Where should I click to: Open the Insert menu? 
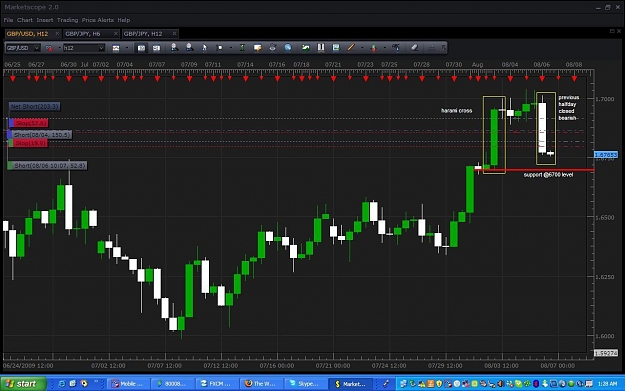click(x=45, y=20)
